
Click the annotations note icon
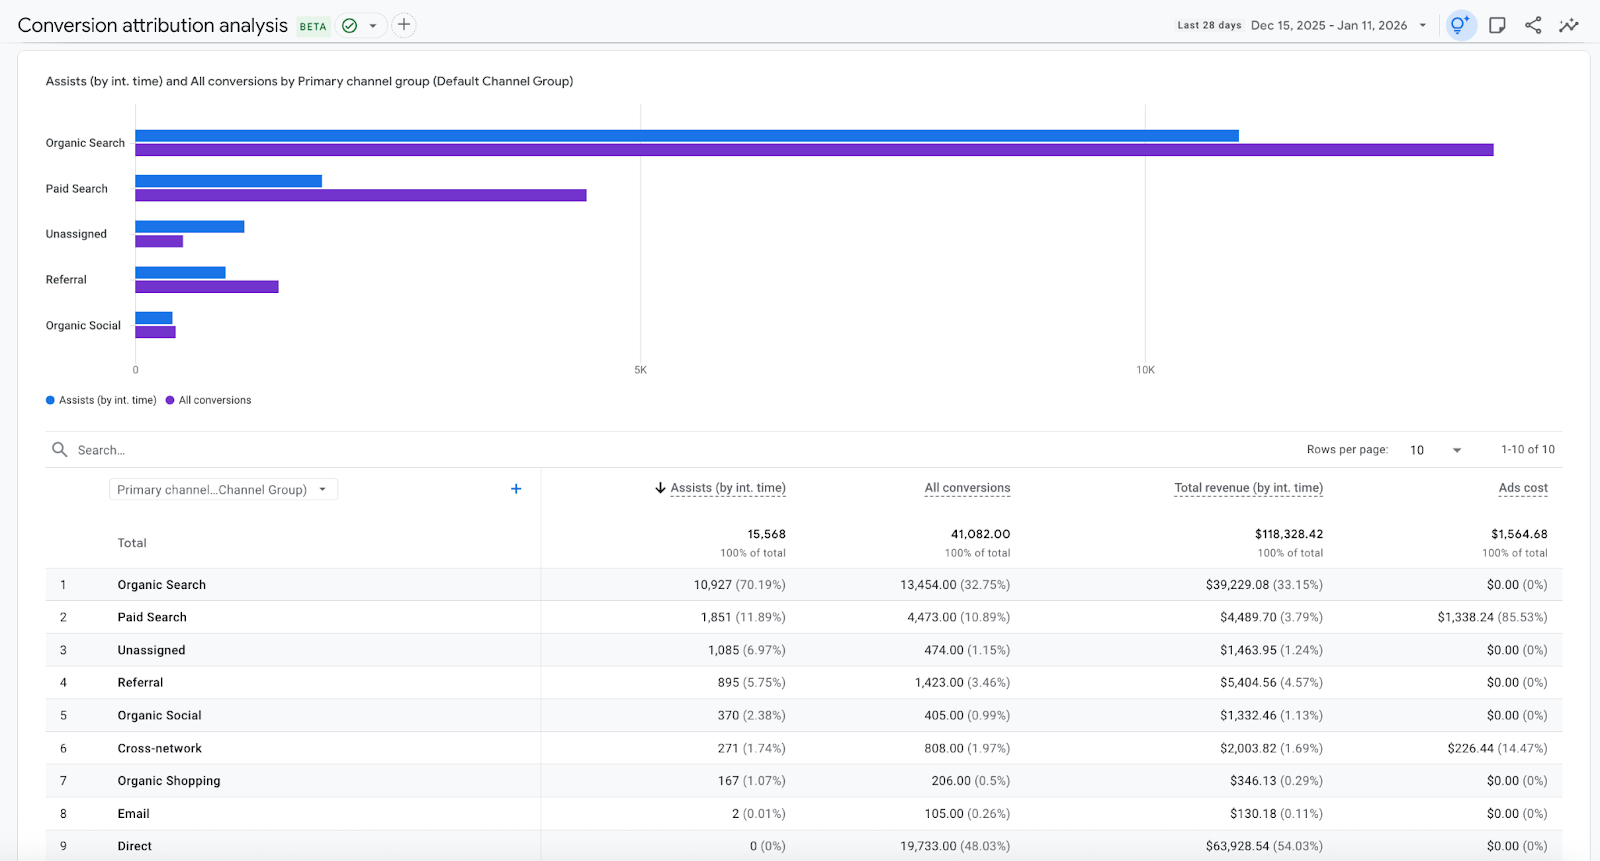pos(1497,26)
